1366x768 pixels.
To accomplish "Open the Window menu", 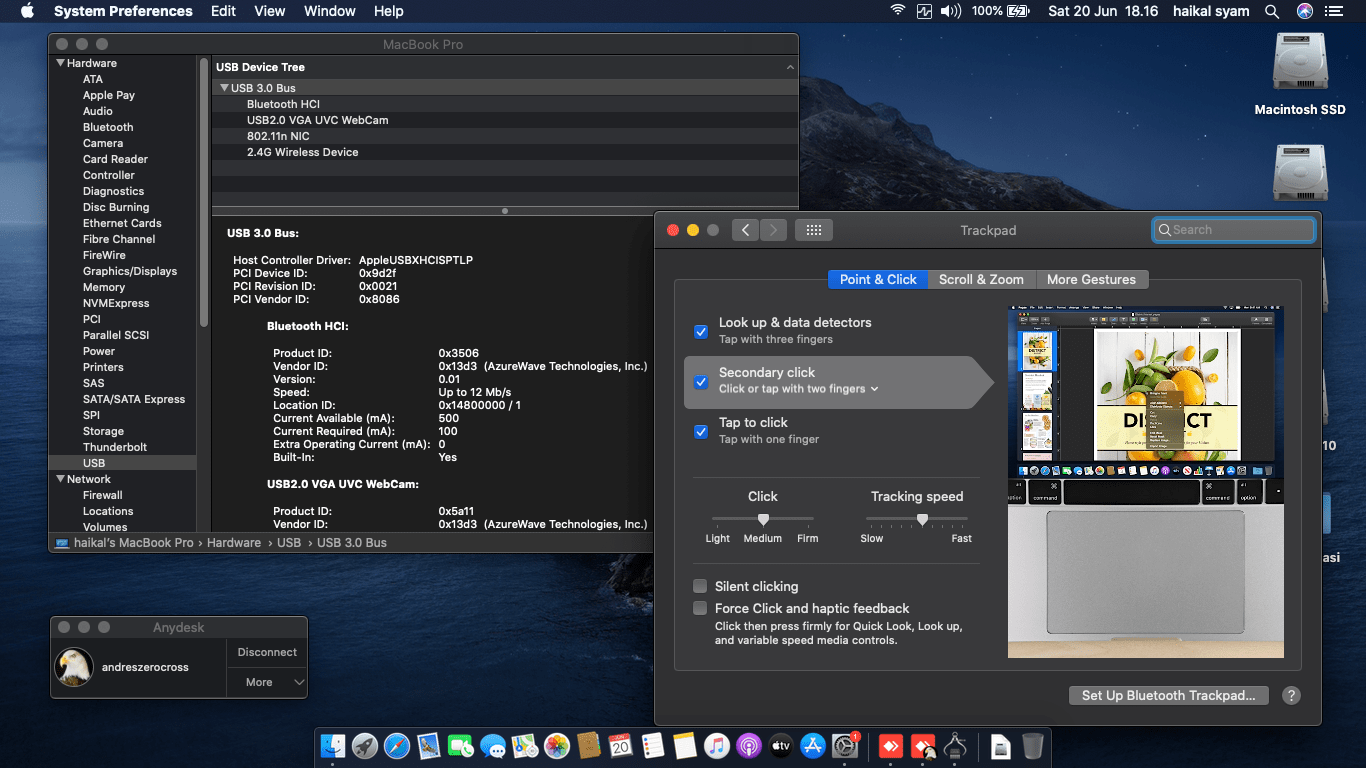I will click(x=329, y=11).
